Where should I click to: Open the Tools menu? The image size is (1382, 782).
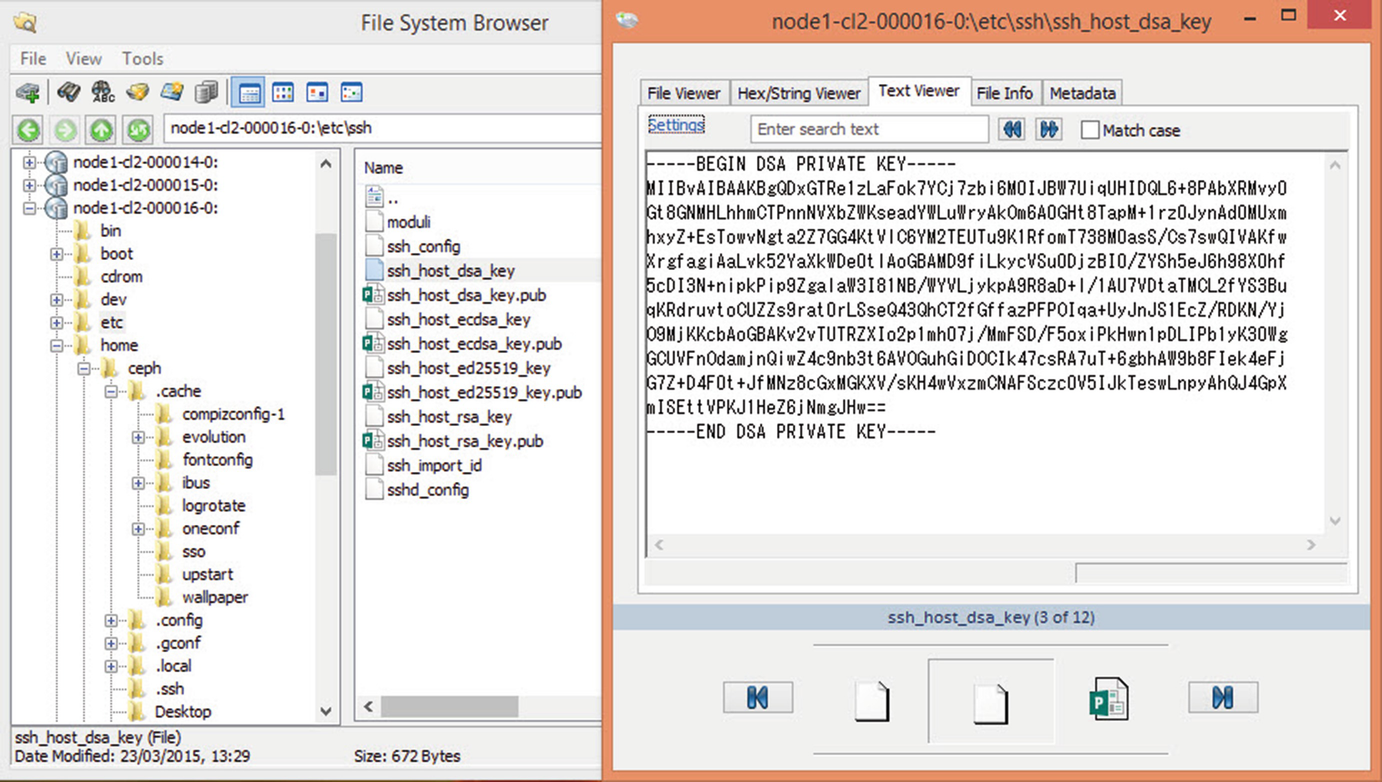[143, 59]
